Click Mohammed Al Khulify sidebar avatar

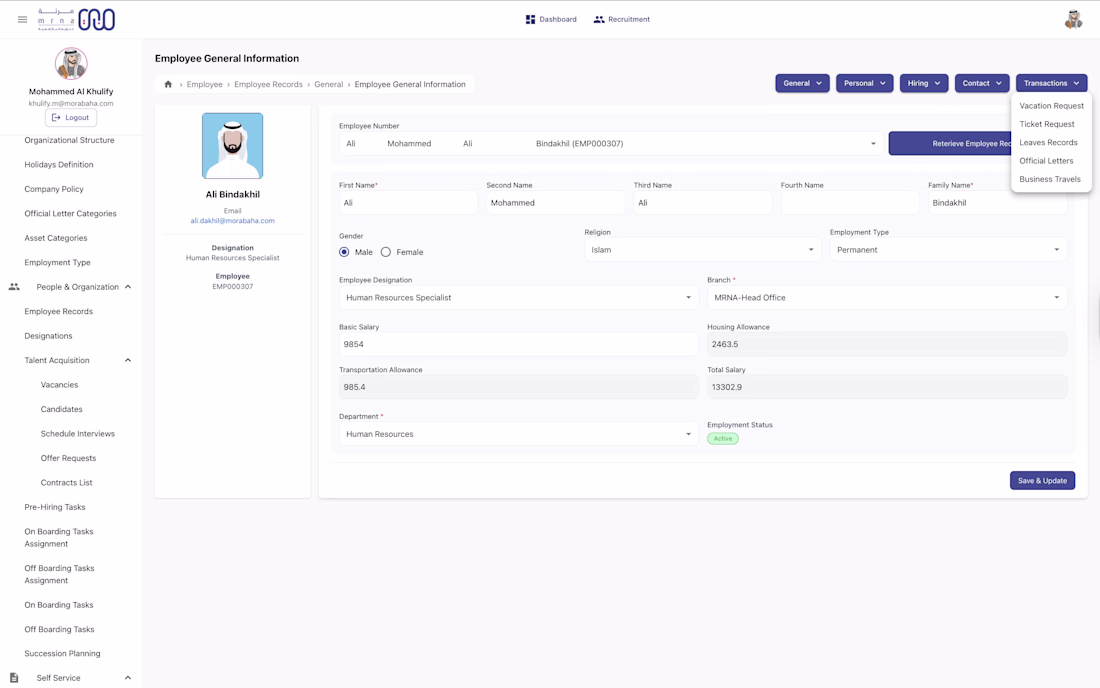(71, 65)
